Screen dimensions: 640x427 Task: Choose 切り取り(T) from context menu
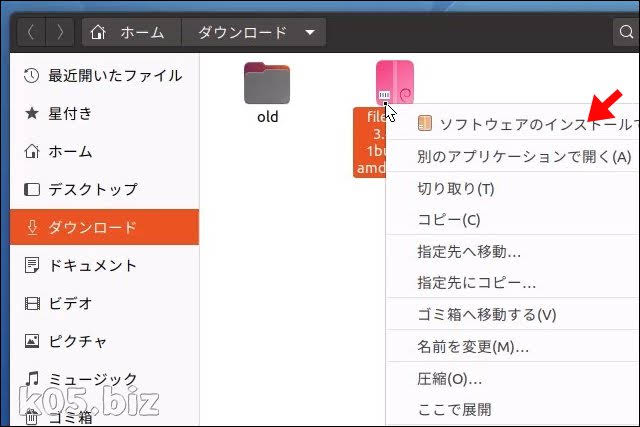pyautogui.click(x=513, y=189)
